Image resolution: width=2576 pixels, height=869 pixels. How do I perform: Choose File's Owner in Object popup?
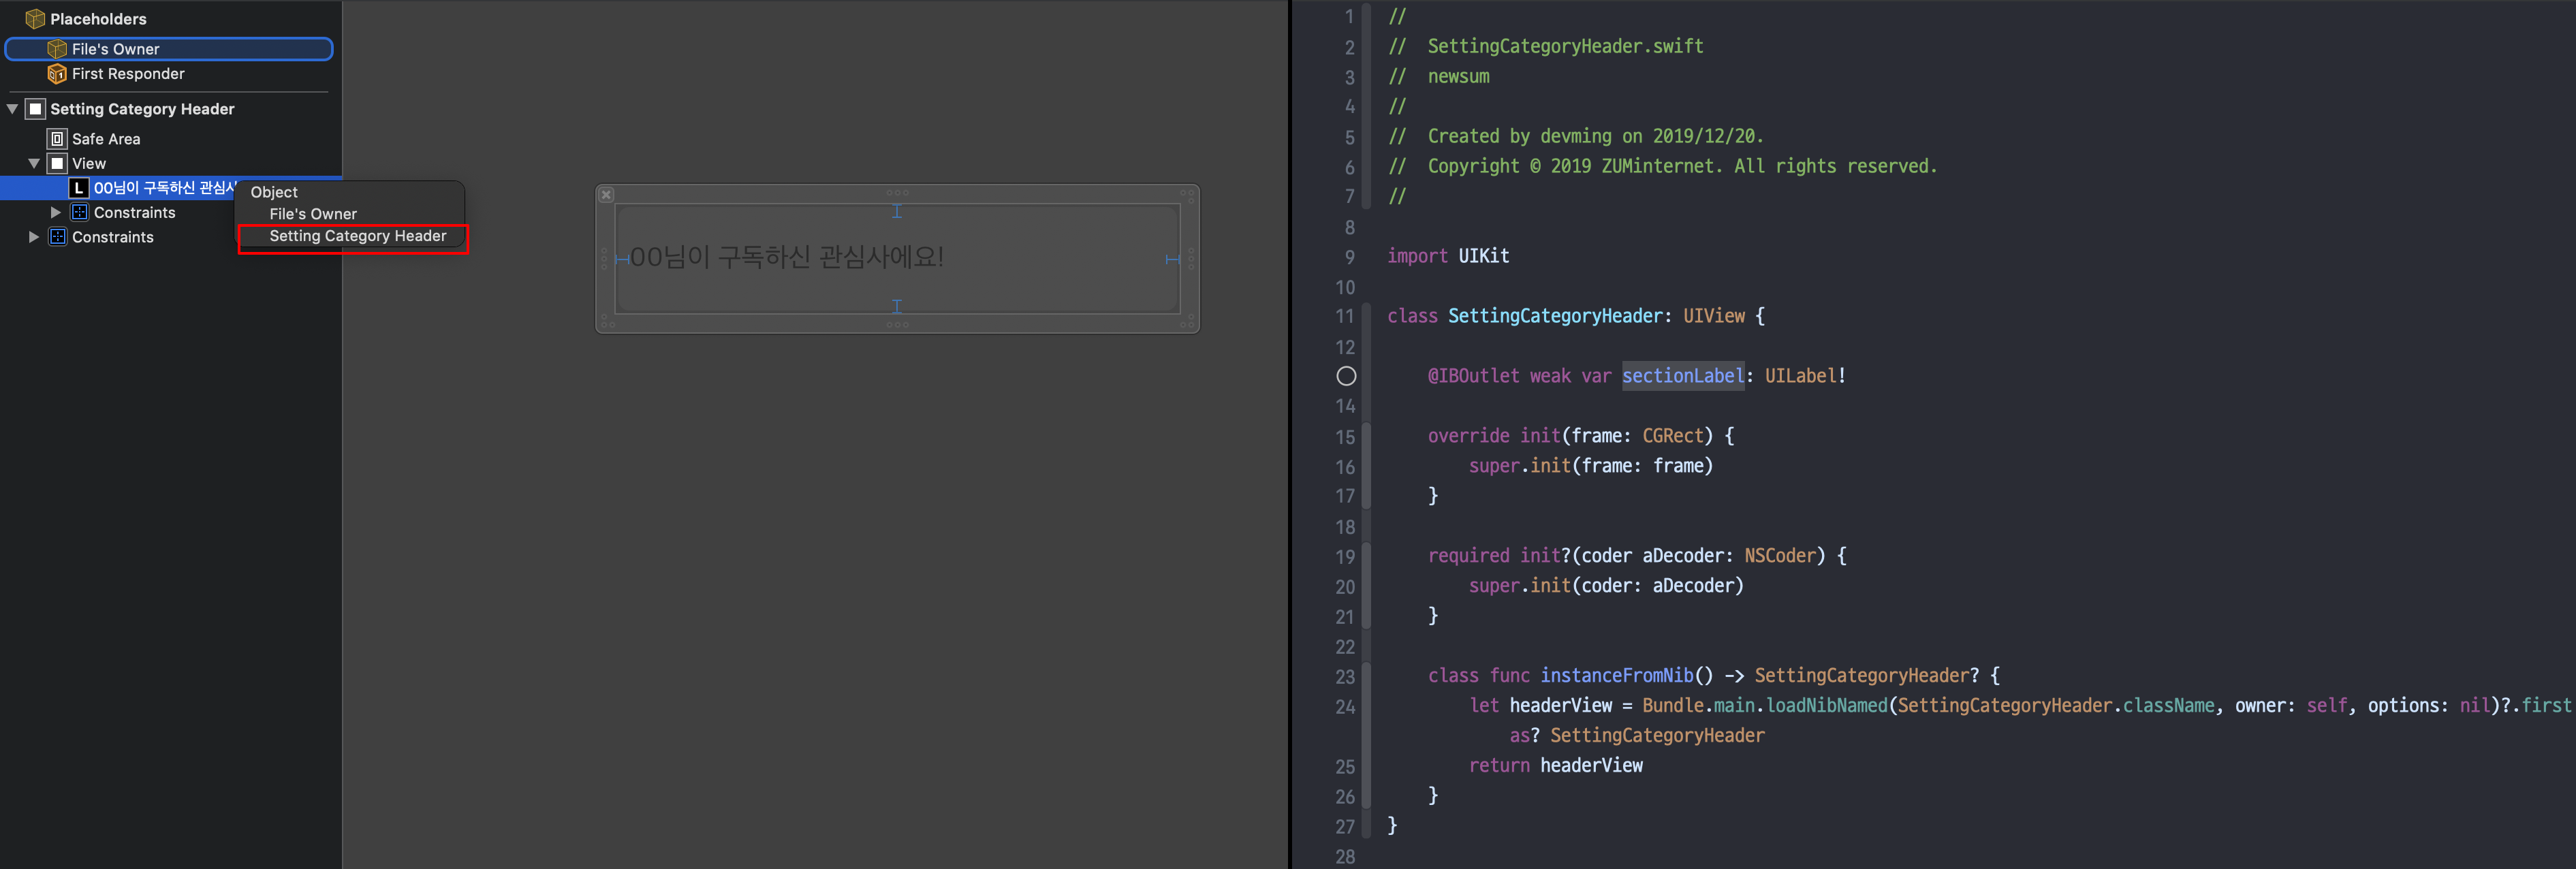coord(312,214)
